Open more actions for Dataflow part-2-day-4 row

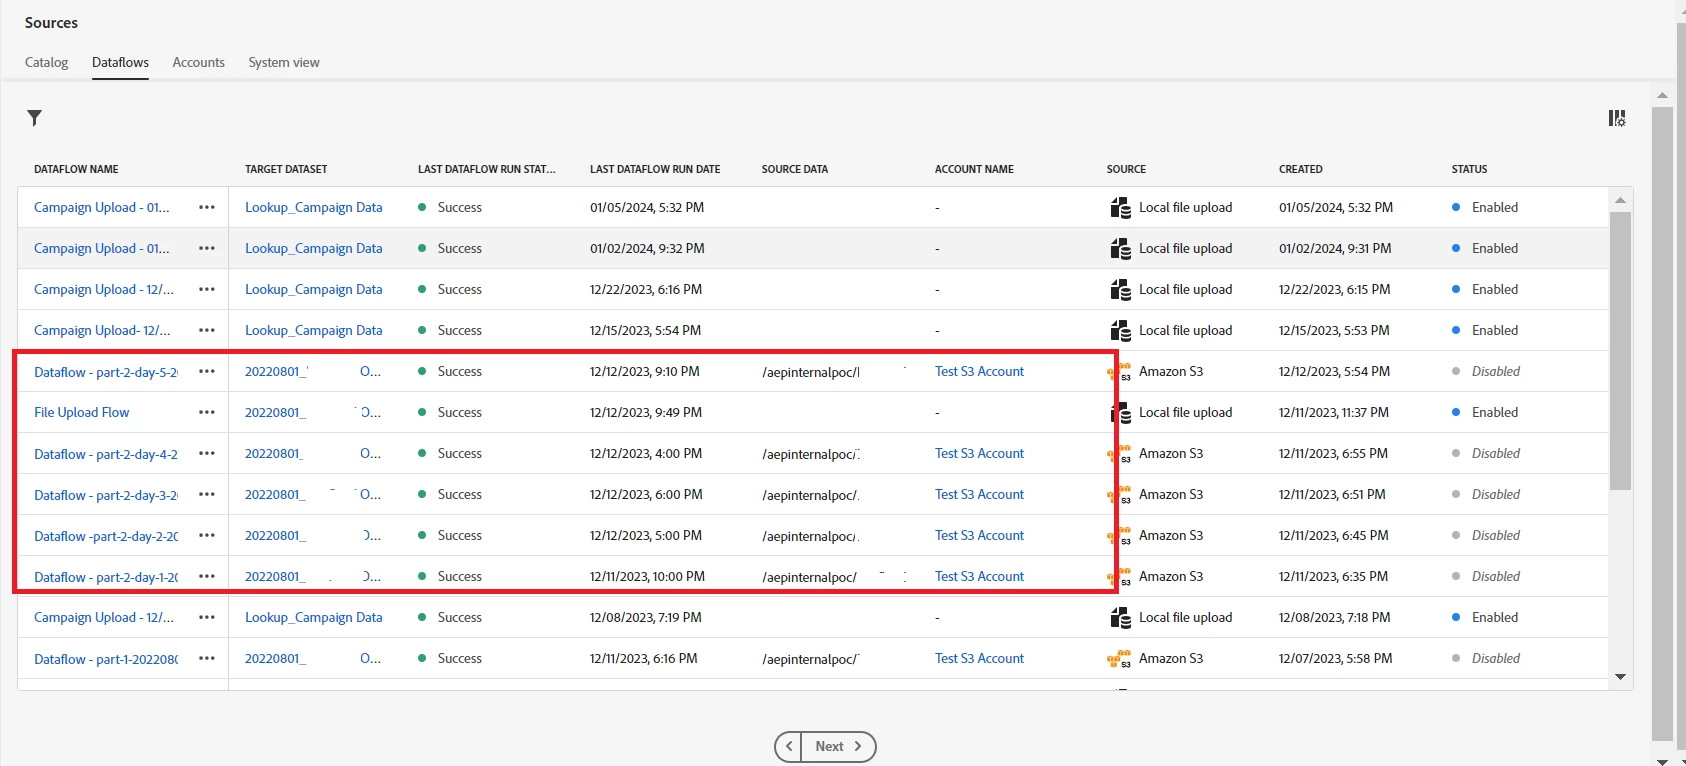click(207, 453)
